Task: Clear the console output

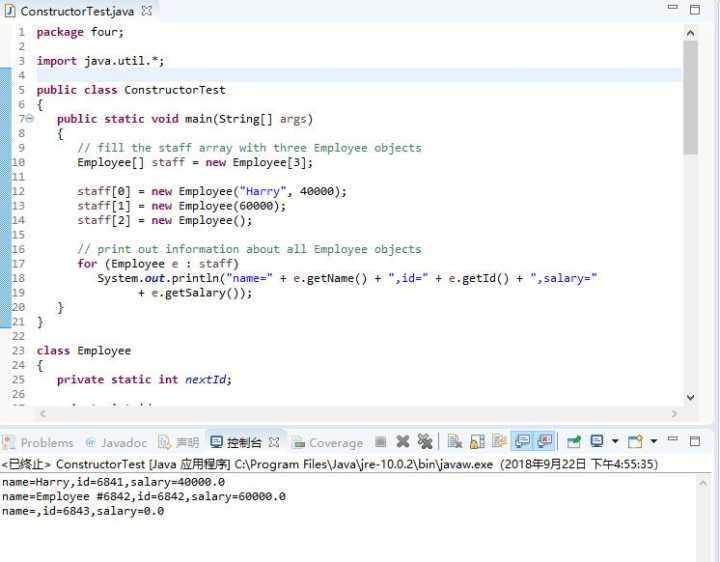Action: (454, 442)
